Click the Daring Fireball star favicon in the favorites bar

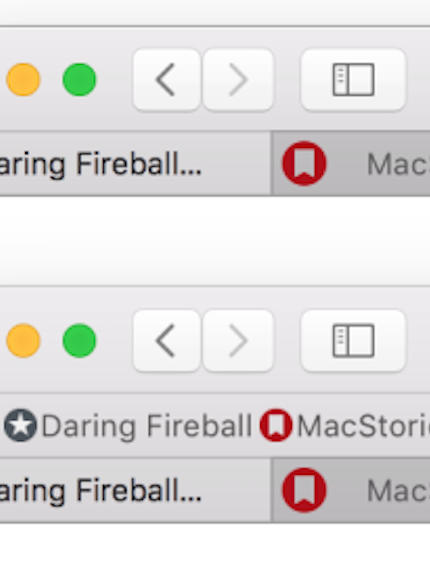point(21,425)
